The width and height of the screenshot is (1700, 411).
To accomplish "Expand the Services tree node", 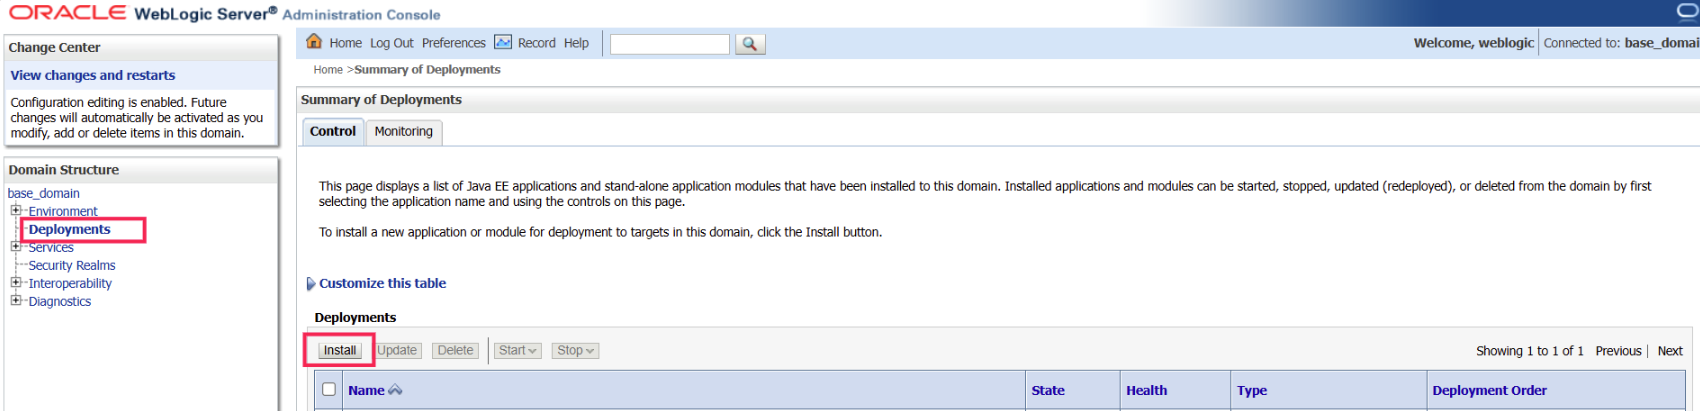I will coord(15,246).
